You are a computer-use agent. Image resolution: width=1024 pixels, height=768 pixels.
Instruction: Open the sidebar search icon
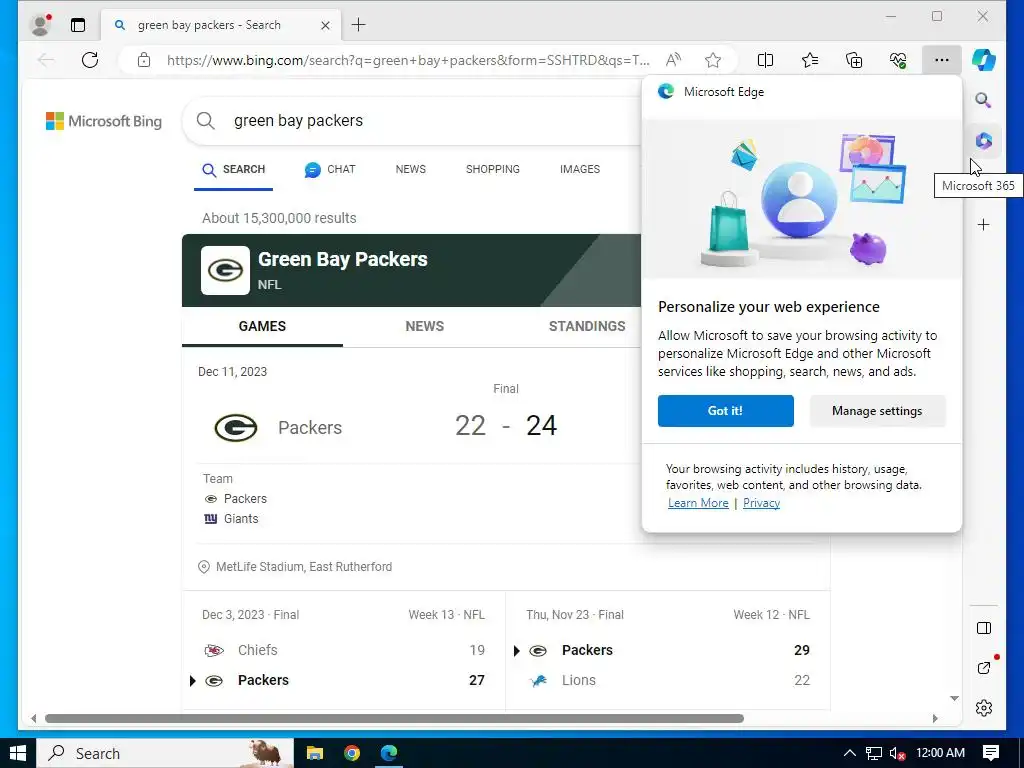click(x=984, y=100)
